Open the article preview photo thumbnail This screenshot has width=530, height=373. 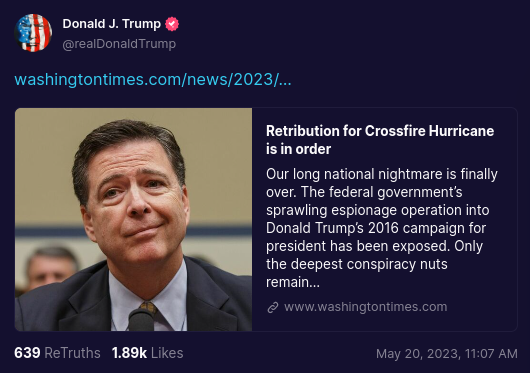pos(134,220)
